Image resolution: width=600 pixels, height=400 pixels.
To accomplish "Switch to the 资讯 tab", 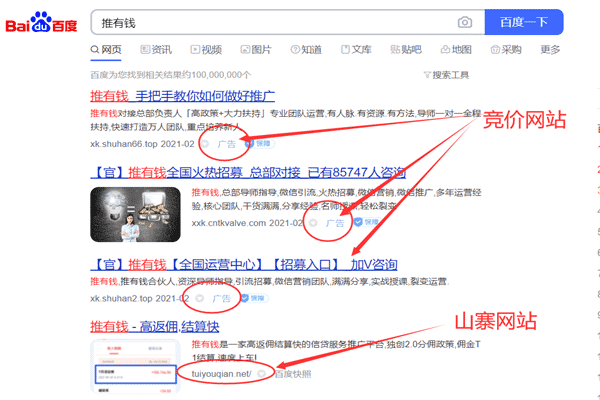I will (156, 50).
